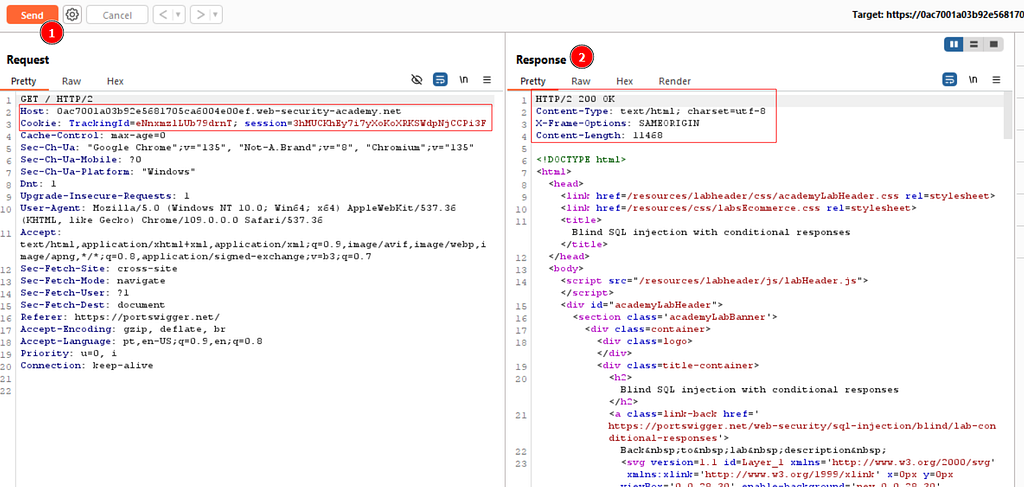Open the Request panel hamburger menu
This screenshot has width=1024, height=487.
[x=487, y=80]
